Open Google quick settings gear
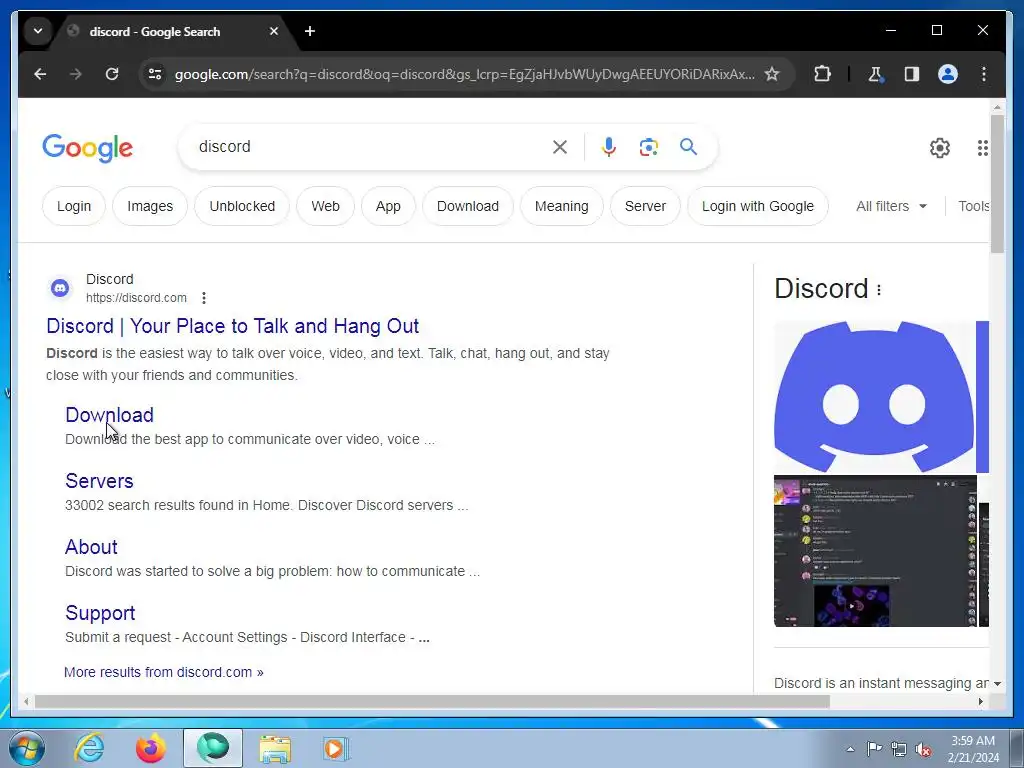Image resolution: width=1024 pixels, height=768 pixels. coord(940,148)
